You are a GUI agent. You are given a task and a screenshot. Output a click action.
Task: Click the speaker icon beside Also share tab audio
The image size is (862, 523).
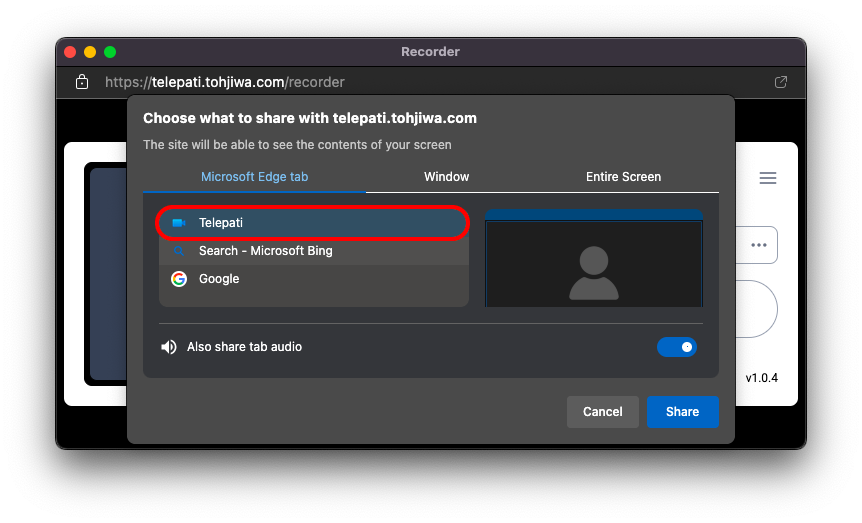tap(169, 347)
